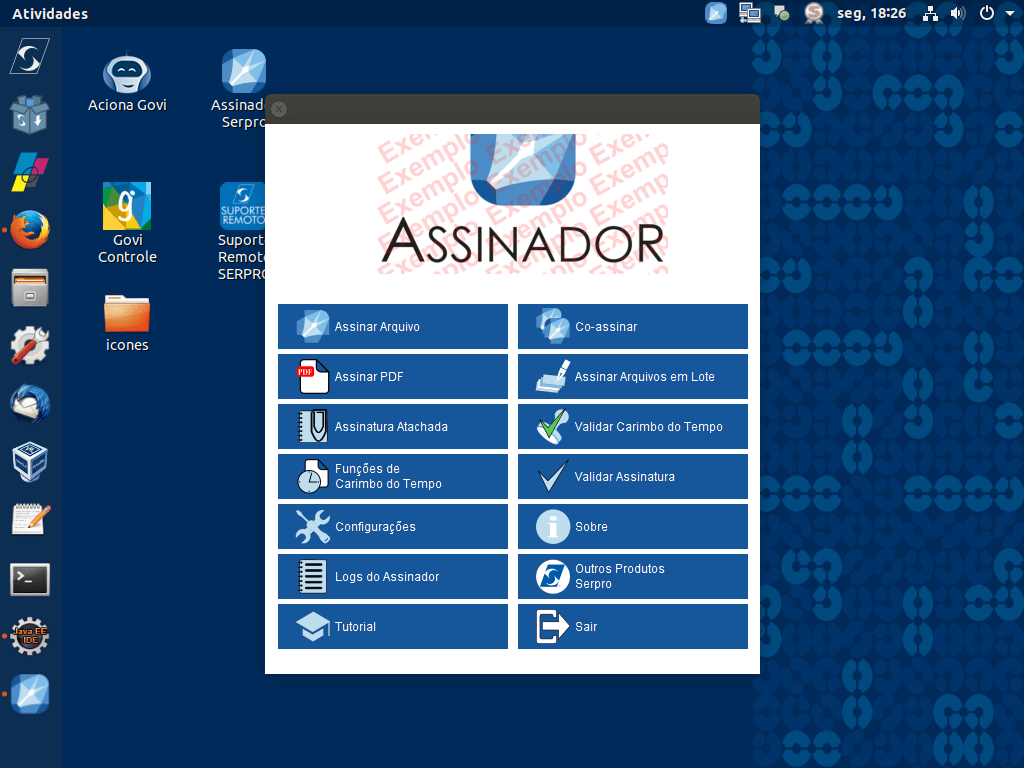Open the volume control in the system tray
This screenshot has height=768, width=1024.
956,13
